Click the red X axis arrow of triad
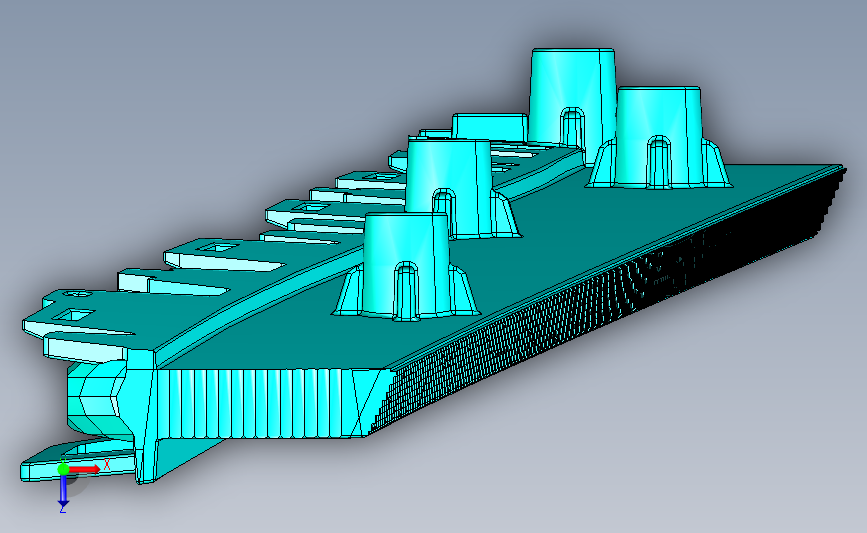 (85, 469)
